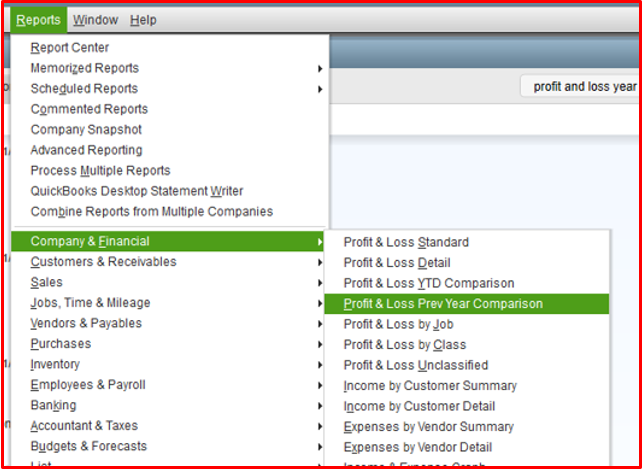Screen dimensions: 644x470
Task: Open QuickBooks Desktop Statement Writer
Action: click(x=169, y=191)
